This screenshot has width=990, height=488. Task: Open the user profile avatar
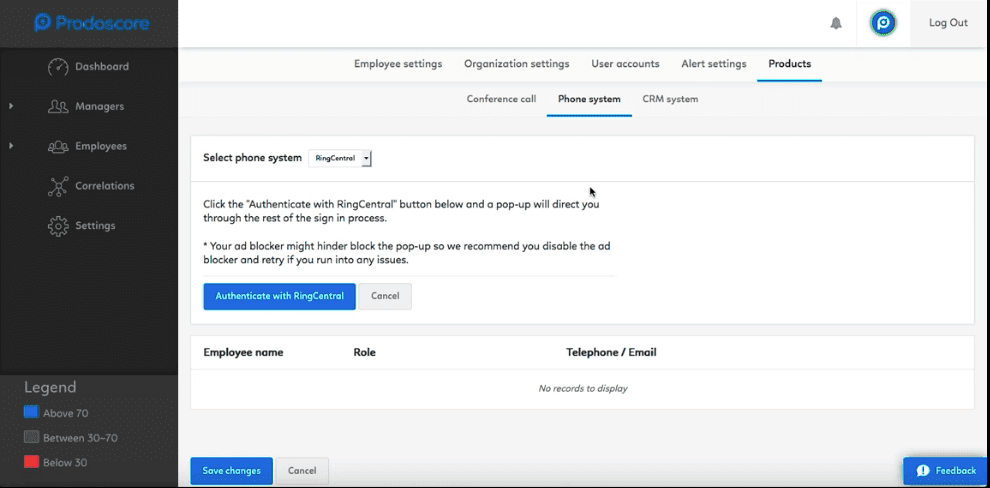pos(883,23)
